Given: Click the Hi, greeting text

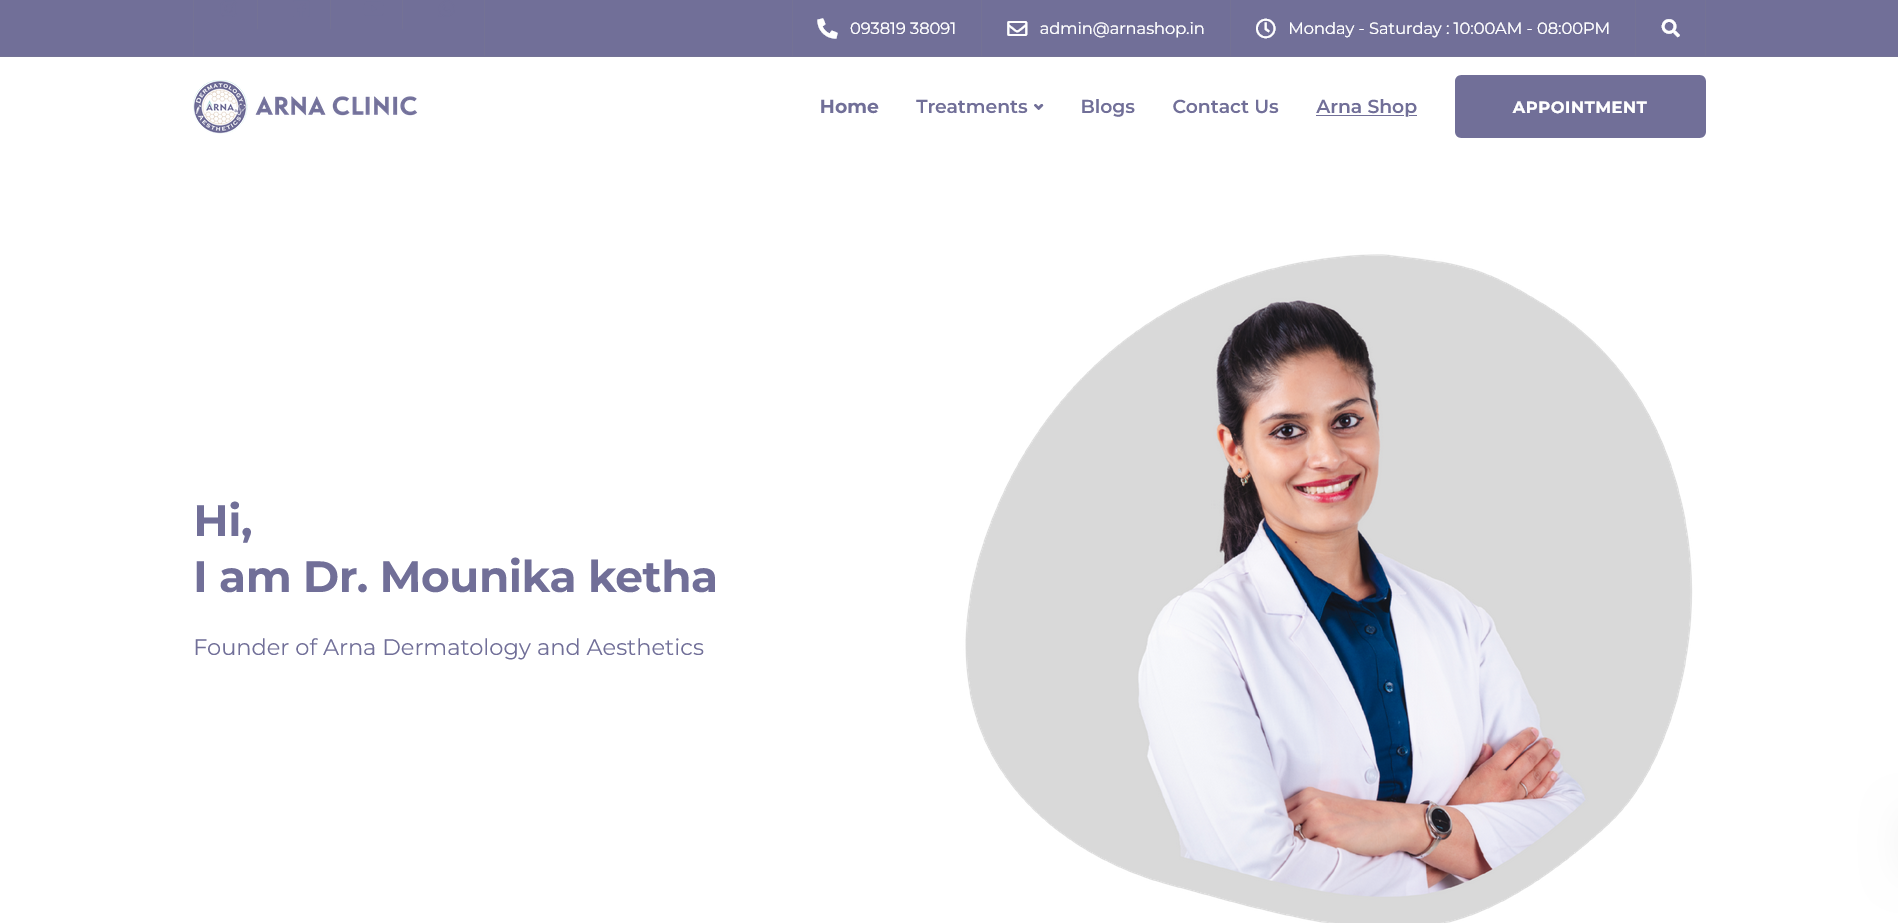Looking at the screenshot, I should click(x=223, y=522).
